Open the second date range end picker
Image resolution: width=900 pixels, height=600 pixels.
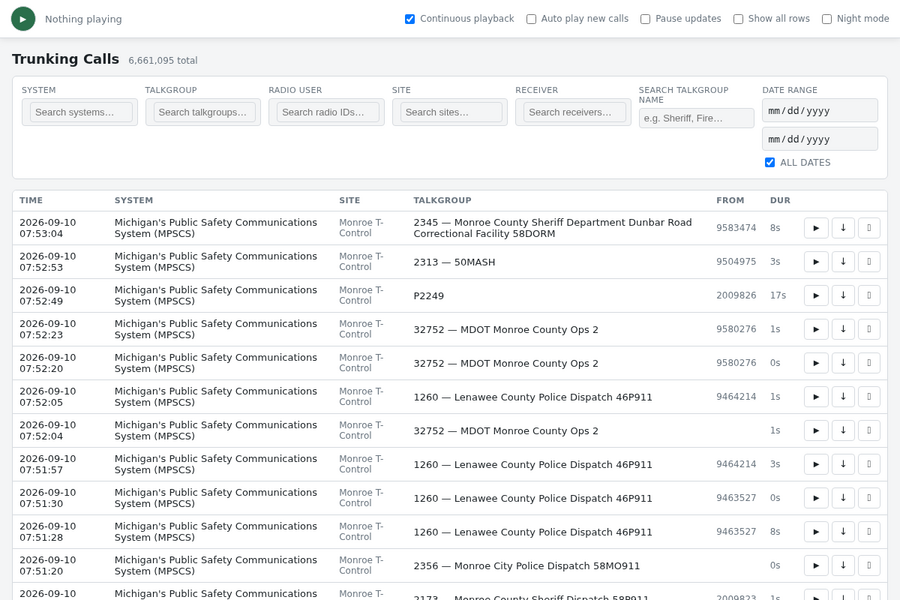[820, 139]
